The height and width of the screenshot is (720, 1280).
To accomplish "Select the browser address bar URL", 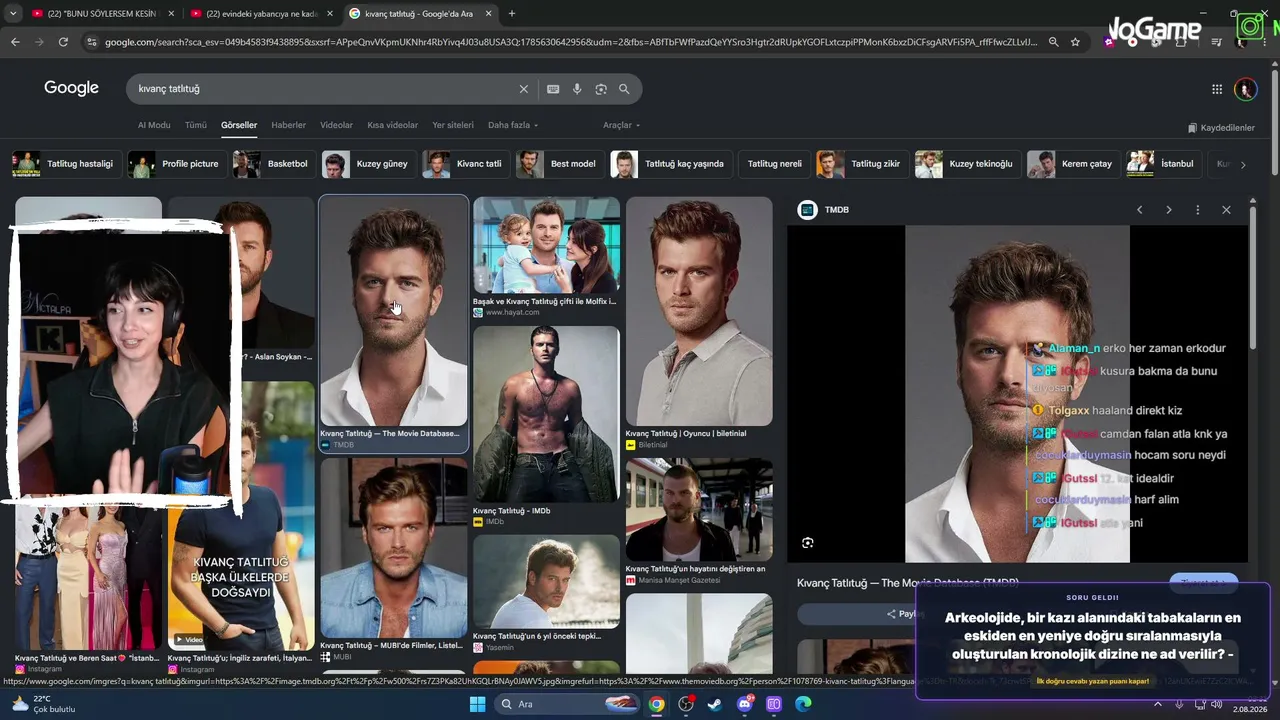I will pyautogui.click(x=570, y=42).
